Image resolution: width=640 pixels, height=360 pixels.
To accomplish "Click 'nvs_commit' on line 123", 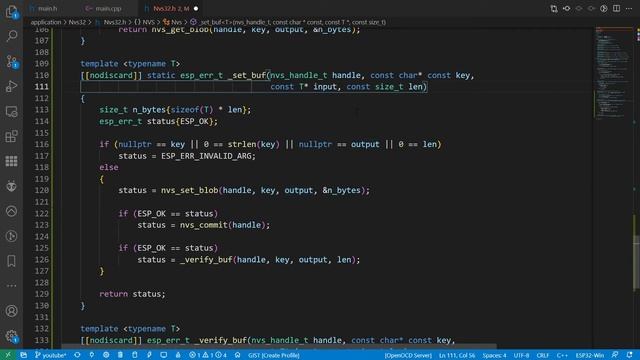I will coord(204,225).
